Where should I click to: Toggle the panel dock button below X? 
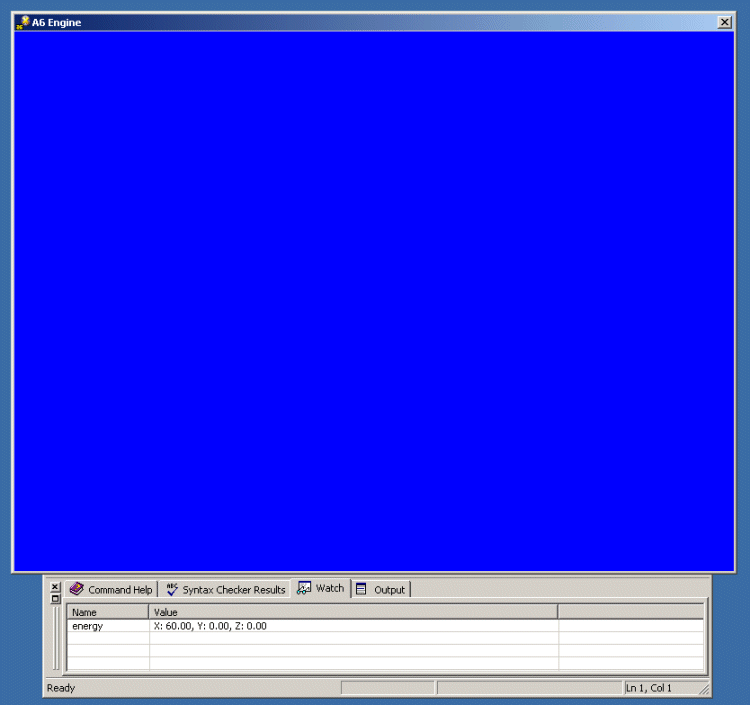pyautogui.click(x=55, y=599)
